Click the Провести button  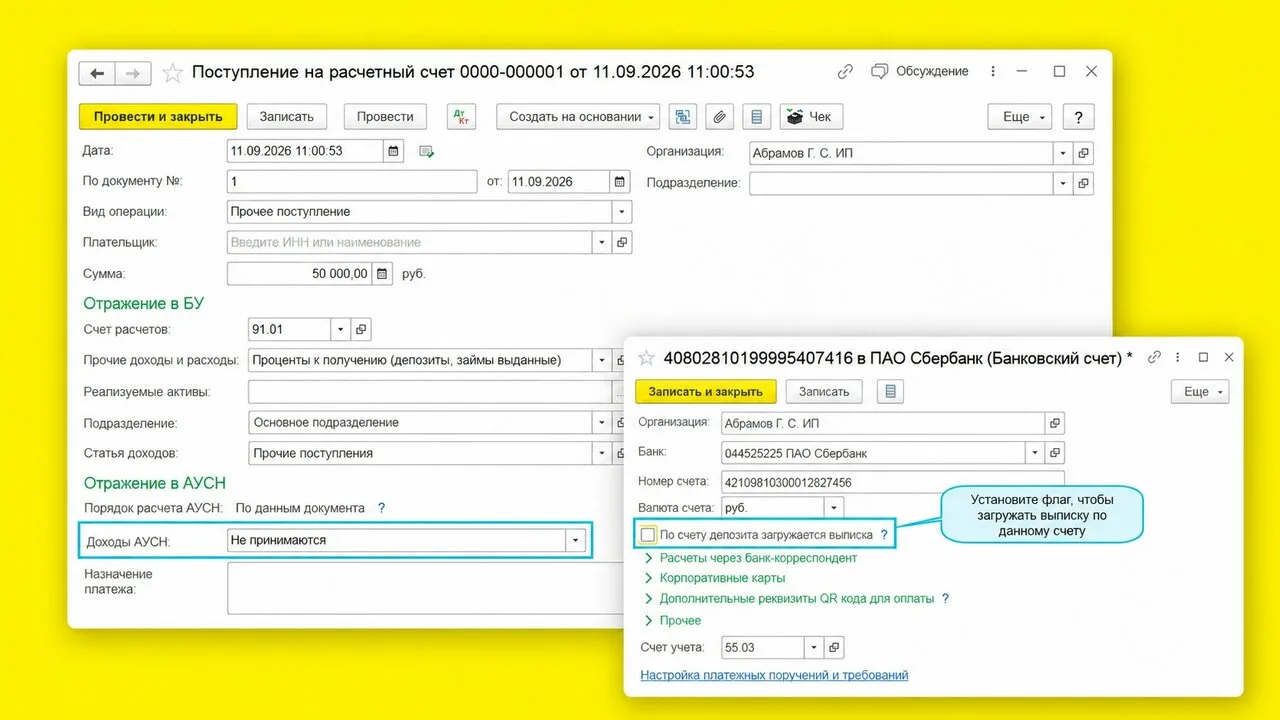point(385,116)
